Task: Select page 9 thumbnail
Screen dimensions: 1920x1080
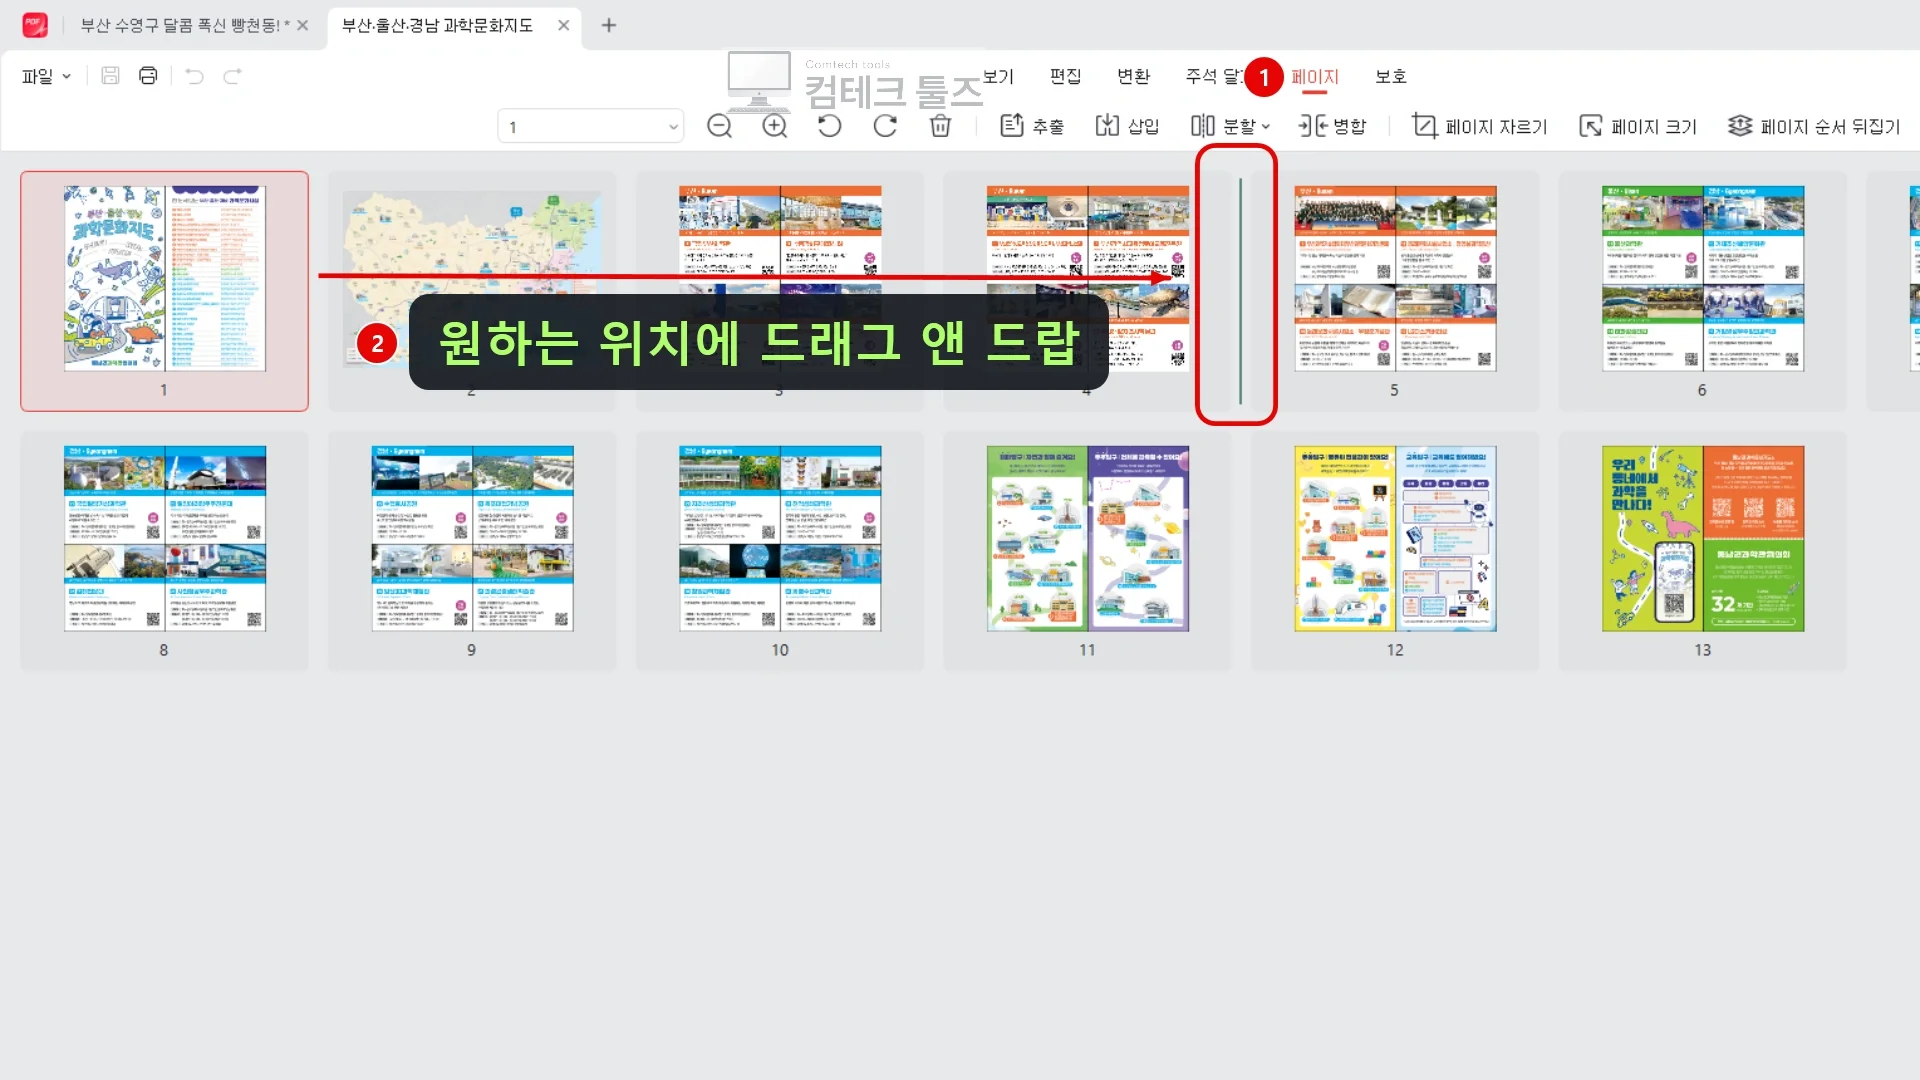Action: (x=472, y=551)
